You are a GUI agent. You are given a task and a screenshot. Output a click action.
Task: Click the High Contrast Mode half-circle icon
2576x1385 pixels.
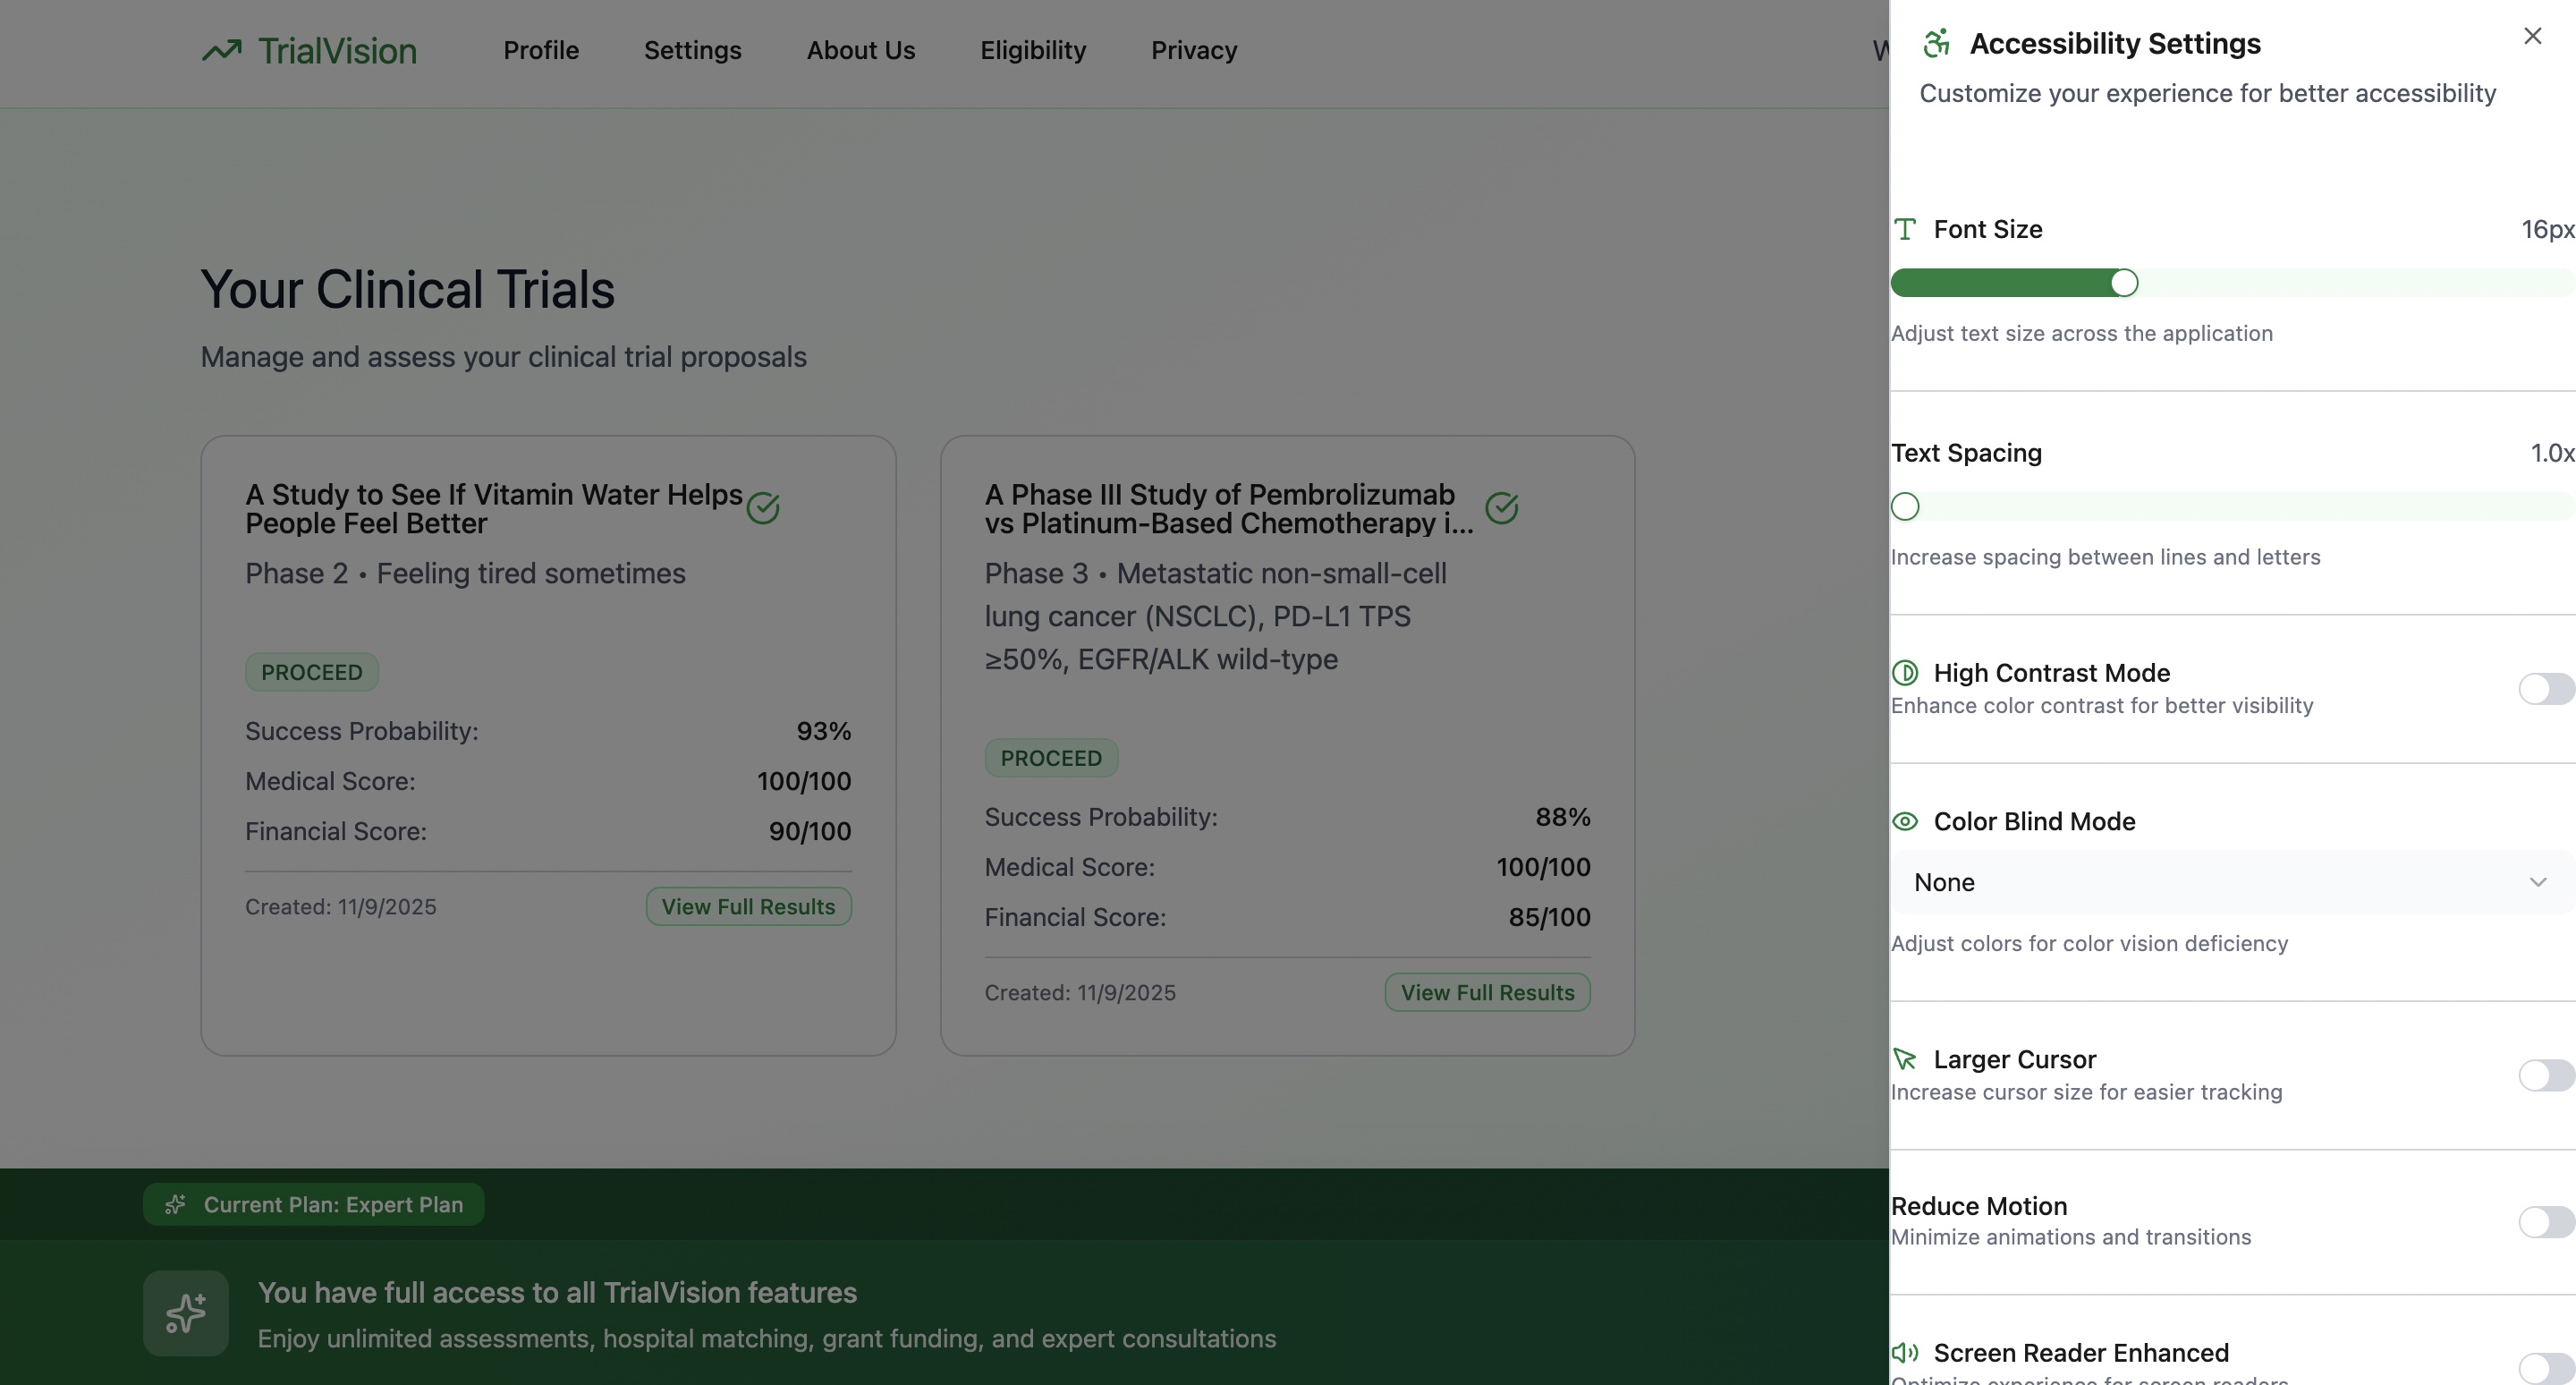click(1905, 673)
